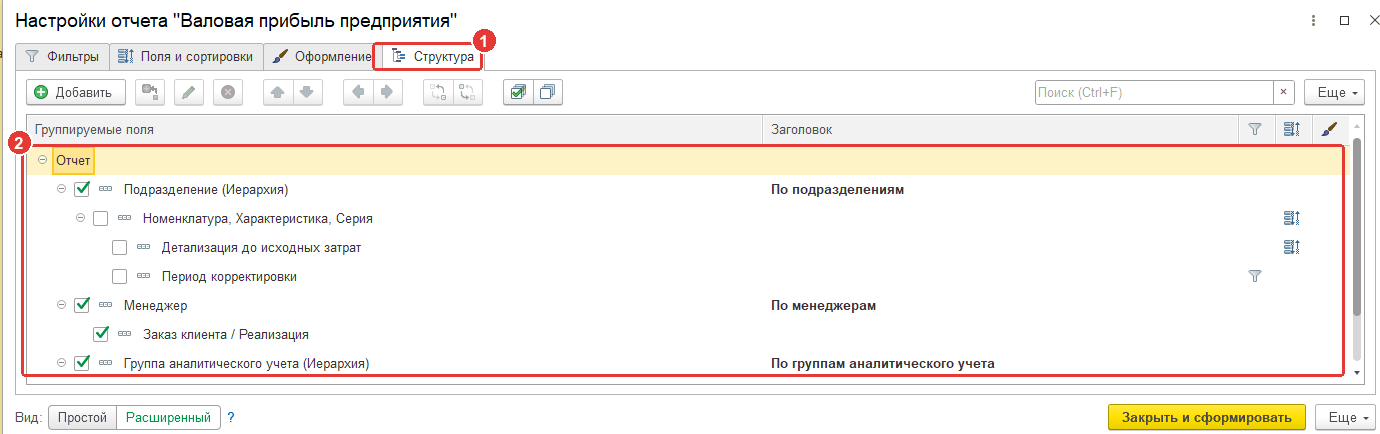Click the move down arrow icon

coord(306,92)
